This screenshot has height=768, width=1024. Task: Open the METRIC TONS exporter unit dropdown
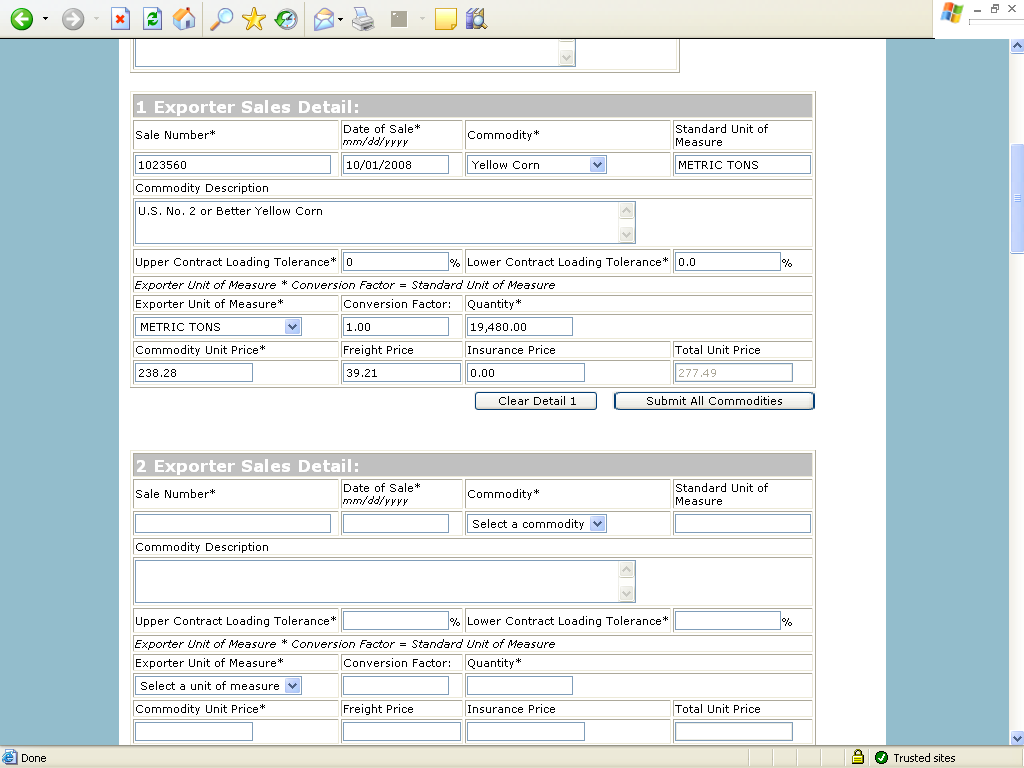click(292, 327)
